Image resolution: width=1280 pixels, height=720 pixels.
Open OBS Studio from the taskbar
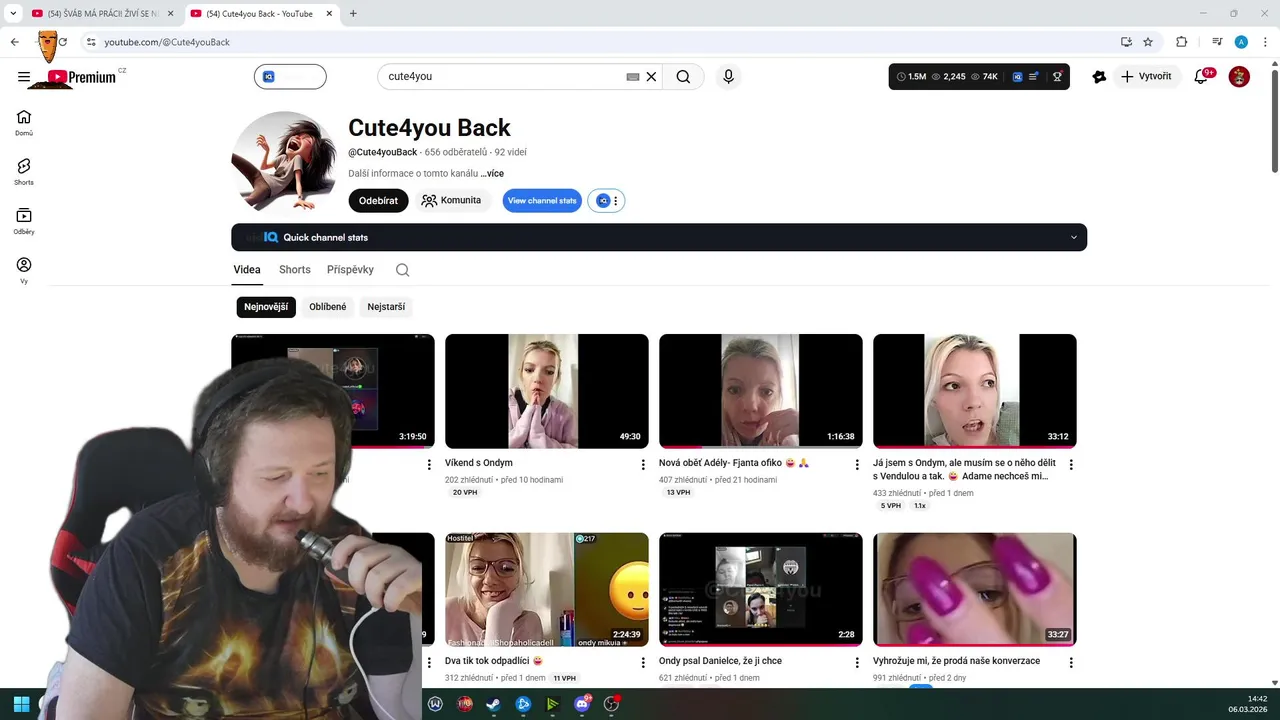pyautogui.click(x=611, y=704)
